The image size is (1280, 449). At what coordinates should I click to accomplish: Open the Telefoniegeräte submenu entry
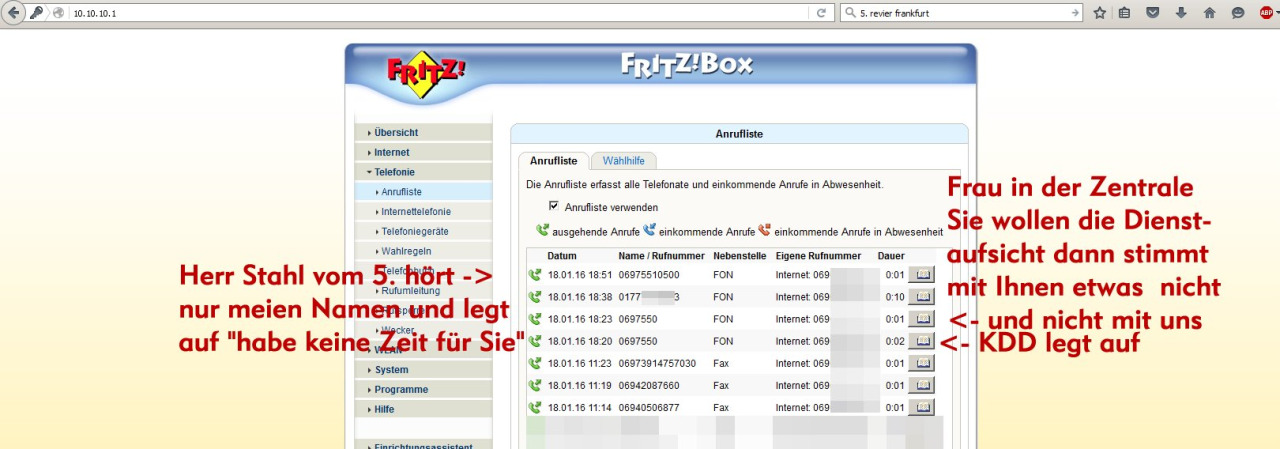[423, 231]
